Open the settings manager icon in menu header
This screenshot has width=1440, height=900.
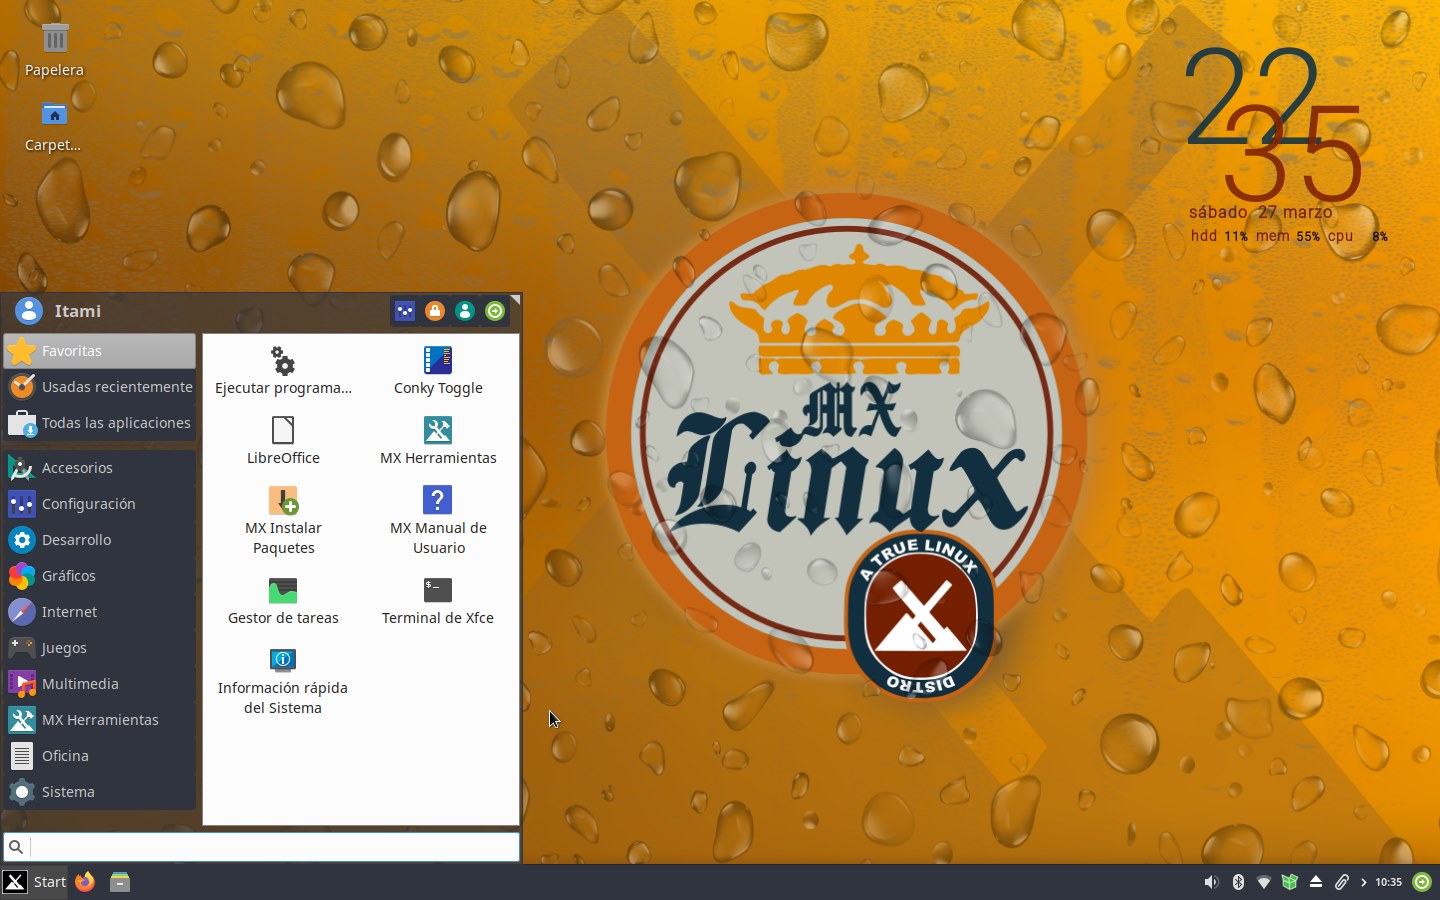click(x=404, y=311)
